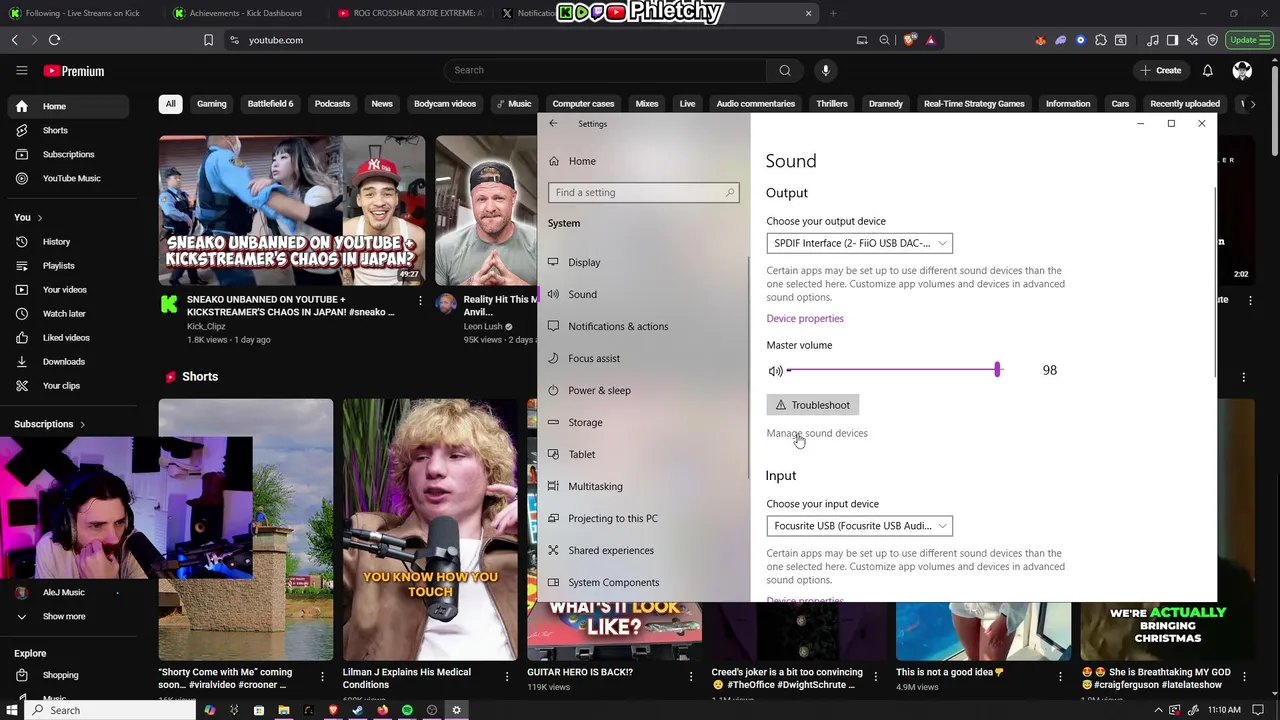The image size is (1280, 720).
Task: Open File Explorer from the taskbar
Action: (x=283, y=710)
